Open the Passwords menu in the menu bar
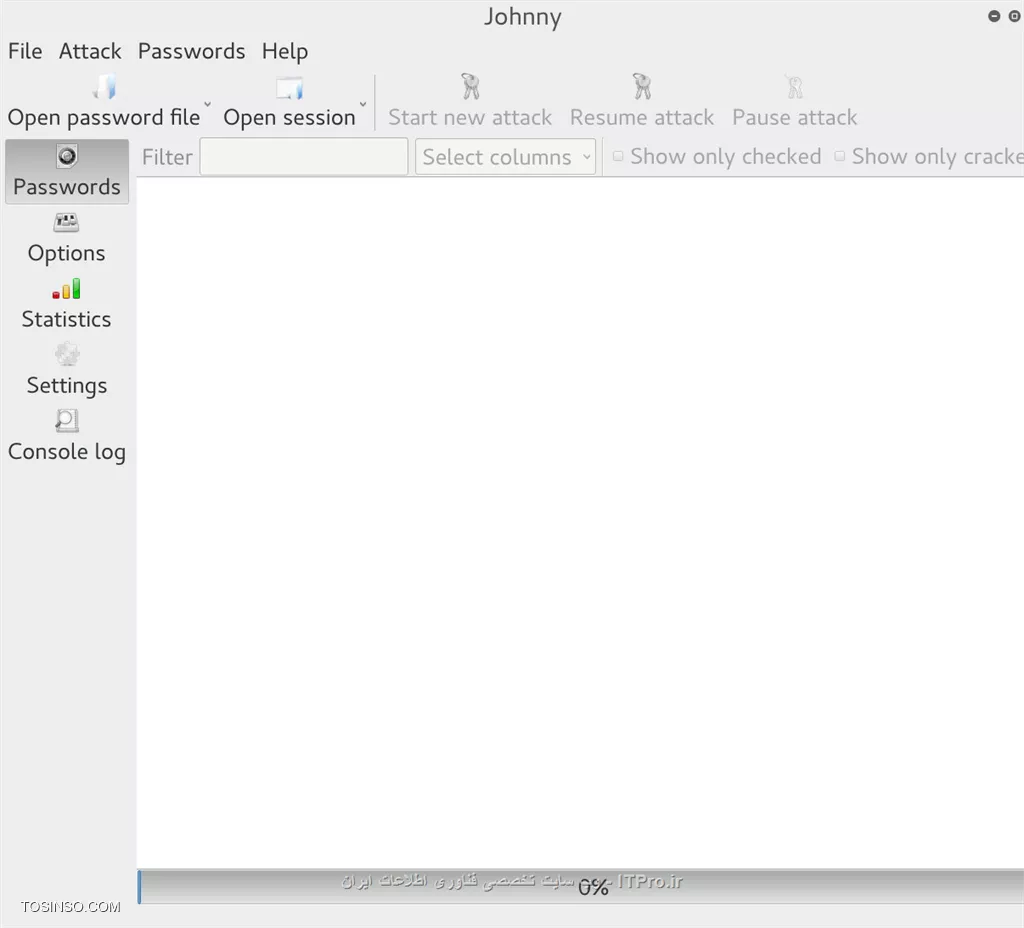 click(x=191, y=51)
